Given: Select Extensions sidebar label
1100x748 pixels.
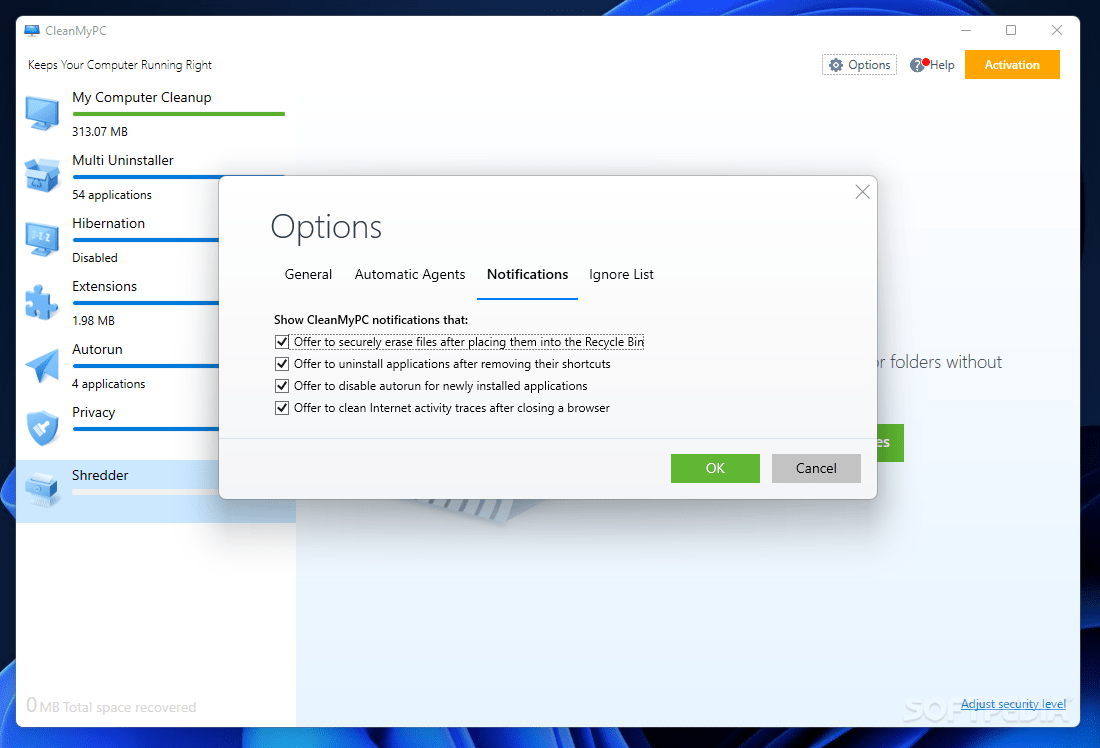Looking at the screenshot, I should (x=105, y=286).
